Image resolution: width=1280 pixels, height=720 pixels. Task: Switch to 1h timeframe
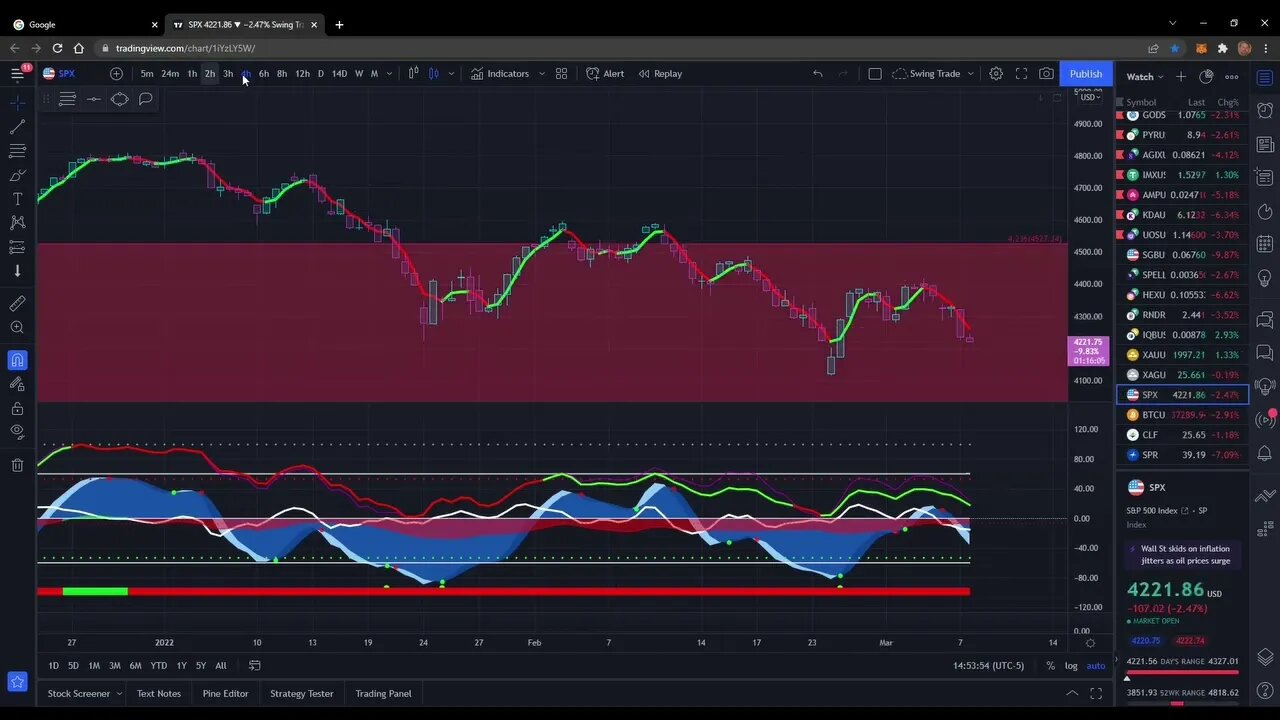tap(192, 73)
